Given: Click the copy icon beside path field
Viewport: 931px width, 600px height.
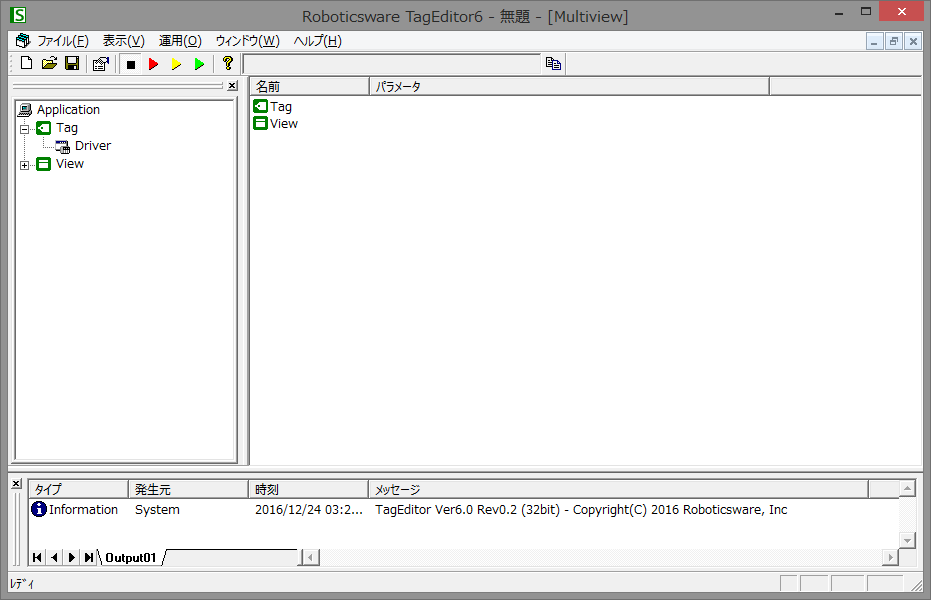Looking at the screenshot, I should (x=553, y=64).
